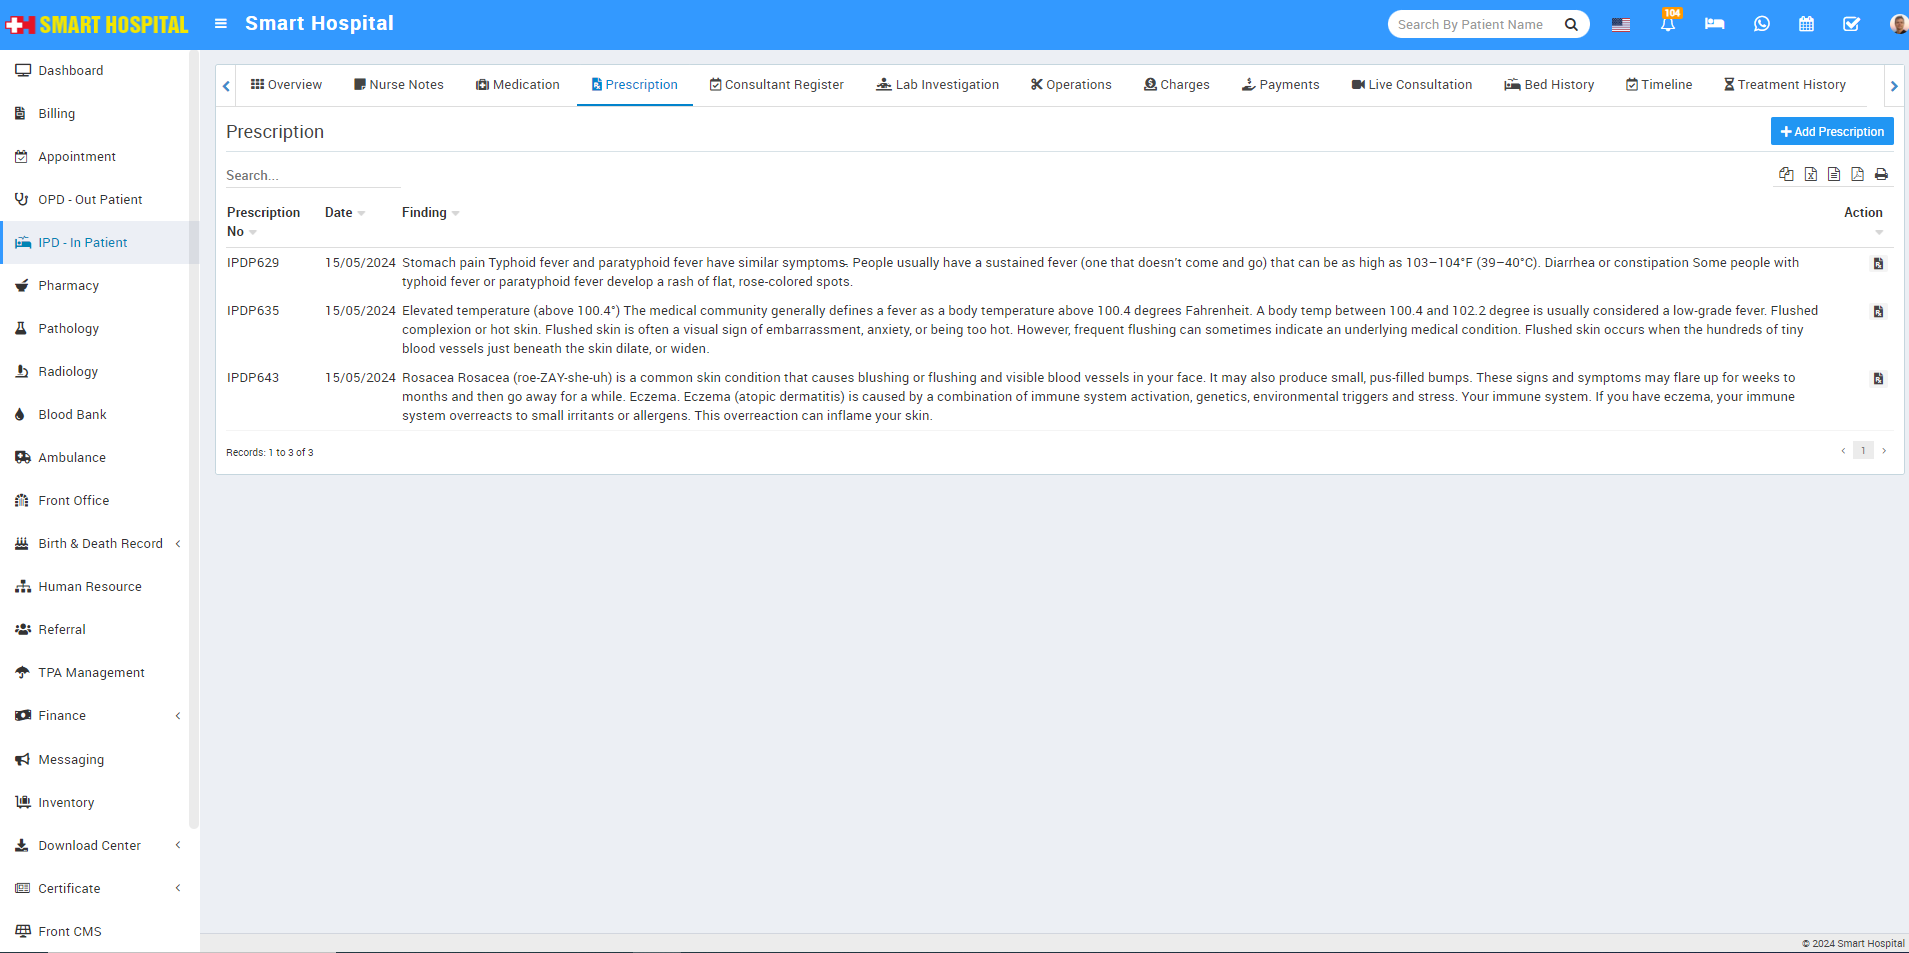
Task: Open the bed status icon
Action: point(1714,24)
